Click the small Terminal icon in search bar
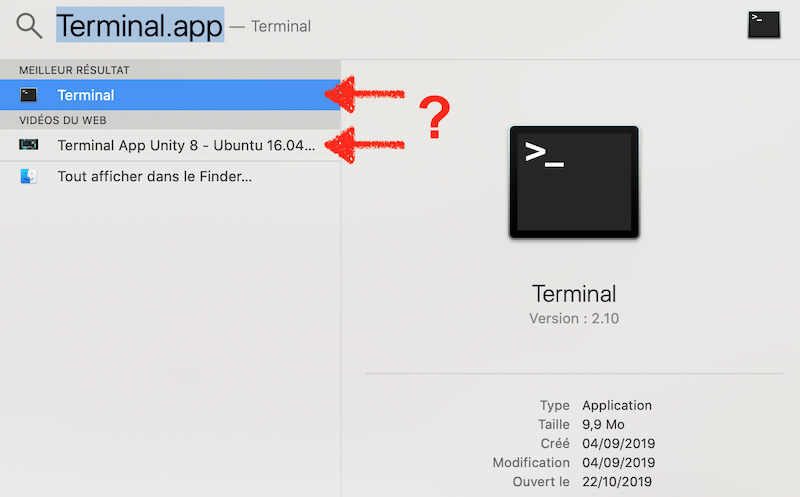Screen dimensions: 800x497 pos(763,25)
